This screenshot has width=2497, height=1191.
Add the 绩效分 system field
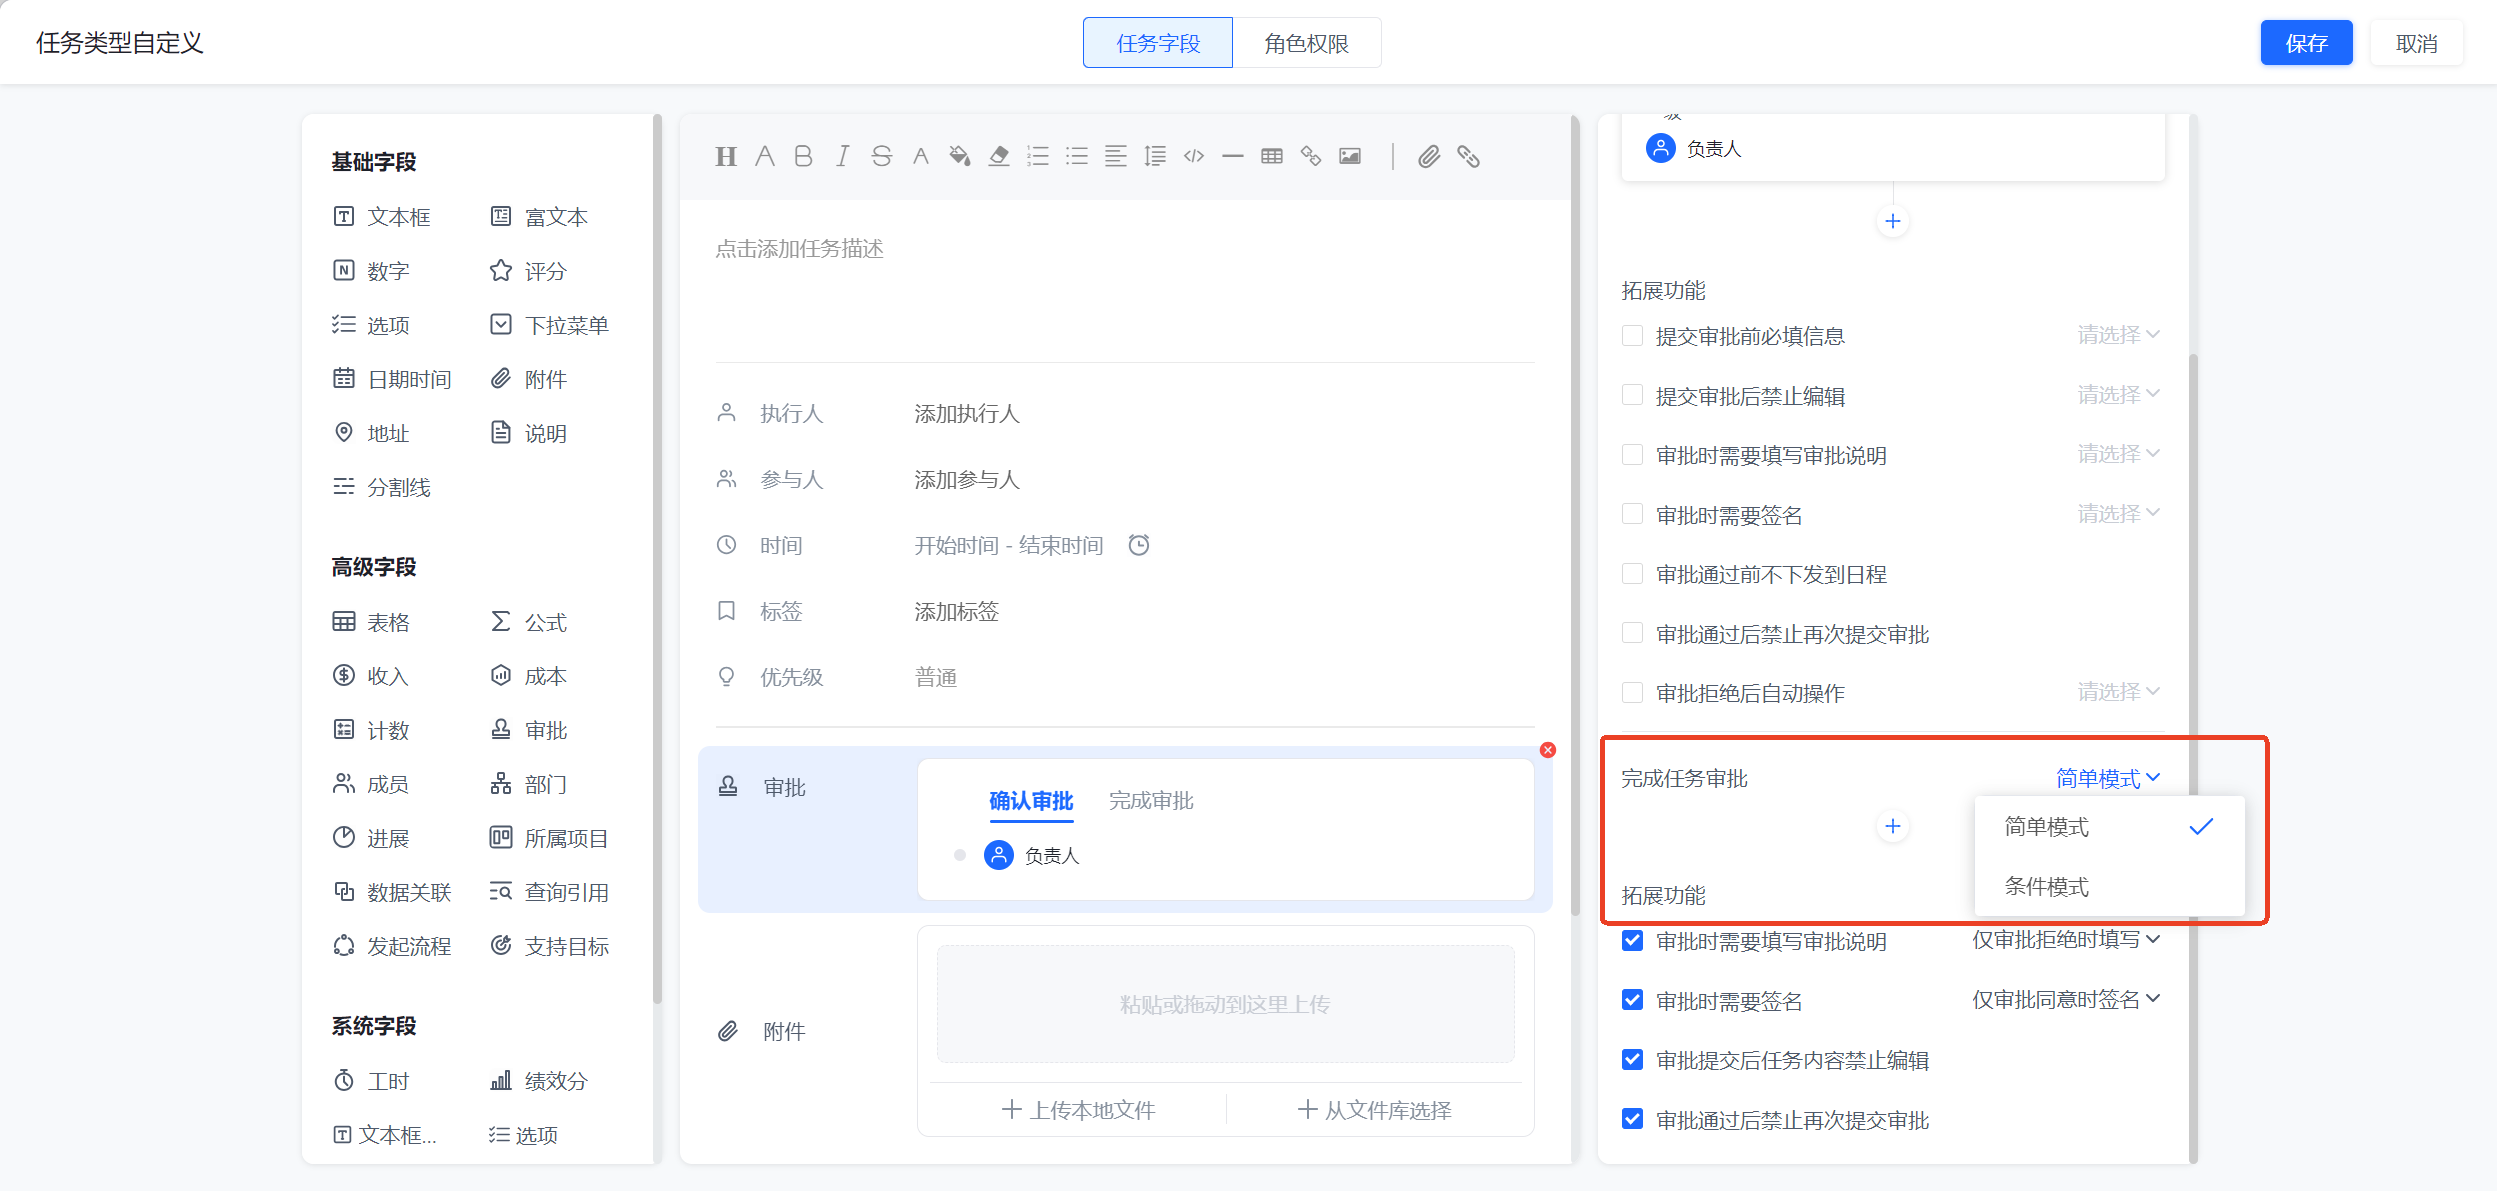tap(540, 1081)
